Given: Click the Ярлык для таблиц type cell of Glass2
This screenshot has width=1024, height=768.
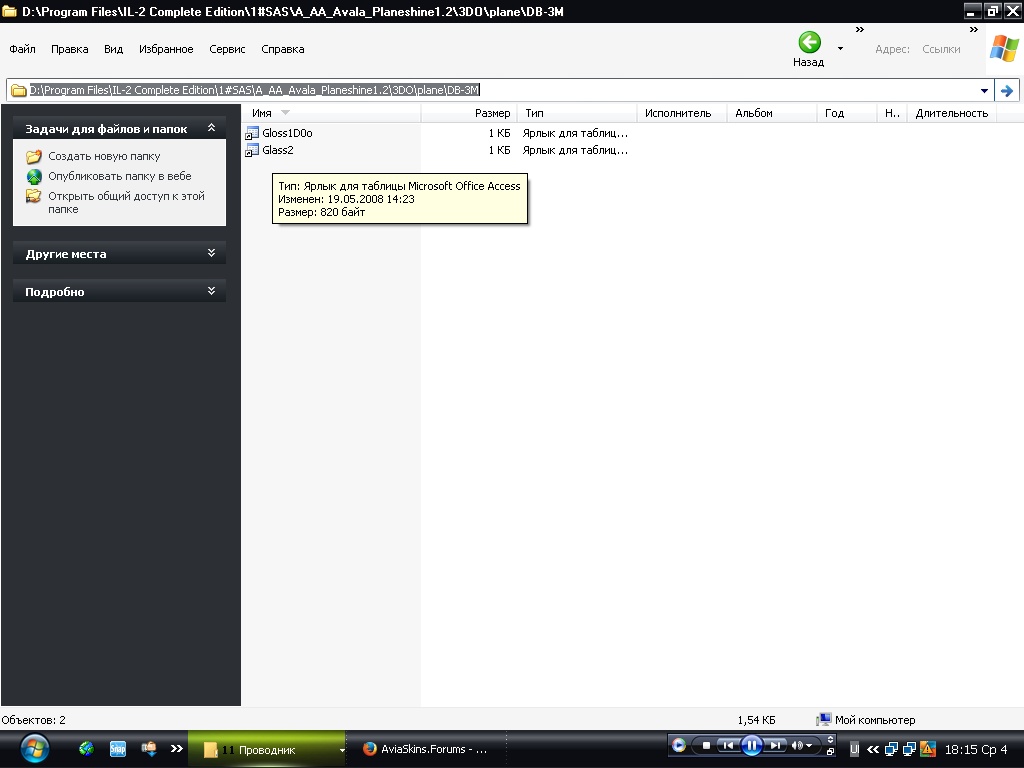Looking at the screenshot, I should click(575, 150).
